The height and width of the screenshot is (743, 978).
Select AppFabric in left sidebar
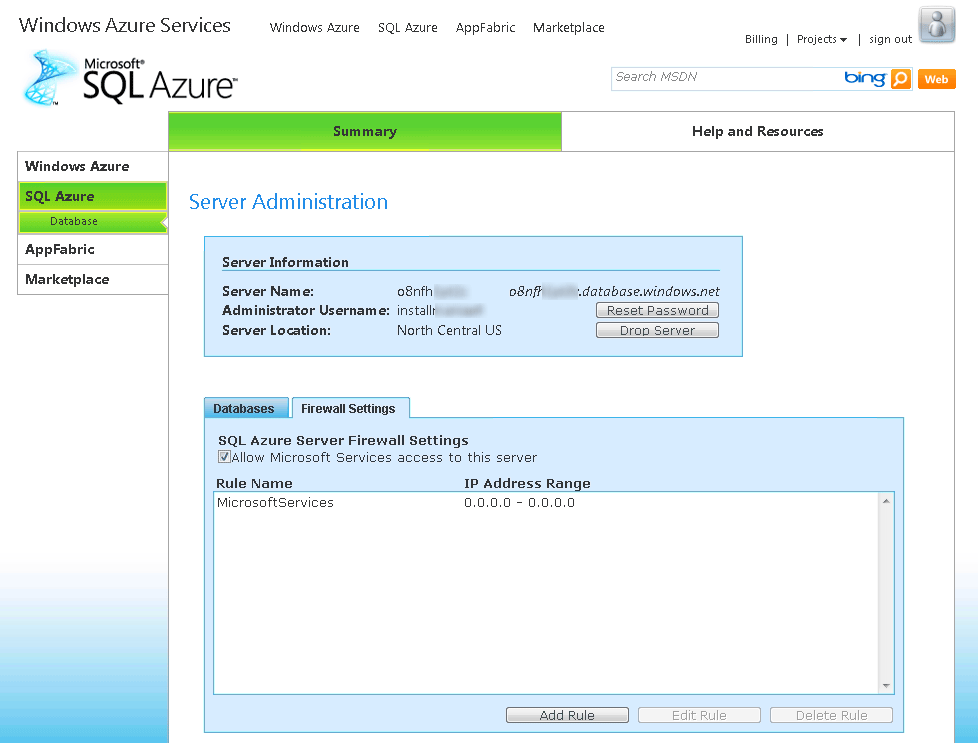click(x=93, y=250)
